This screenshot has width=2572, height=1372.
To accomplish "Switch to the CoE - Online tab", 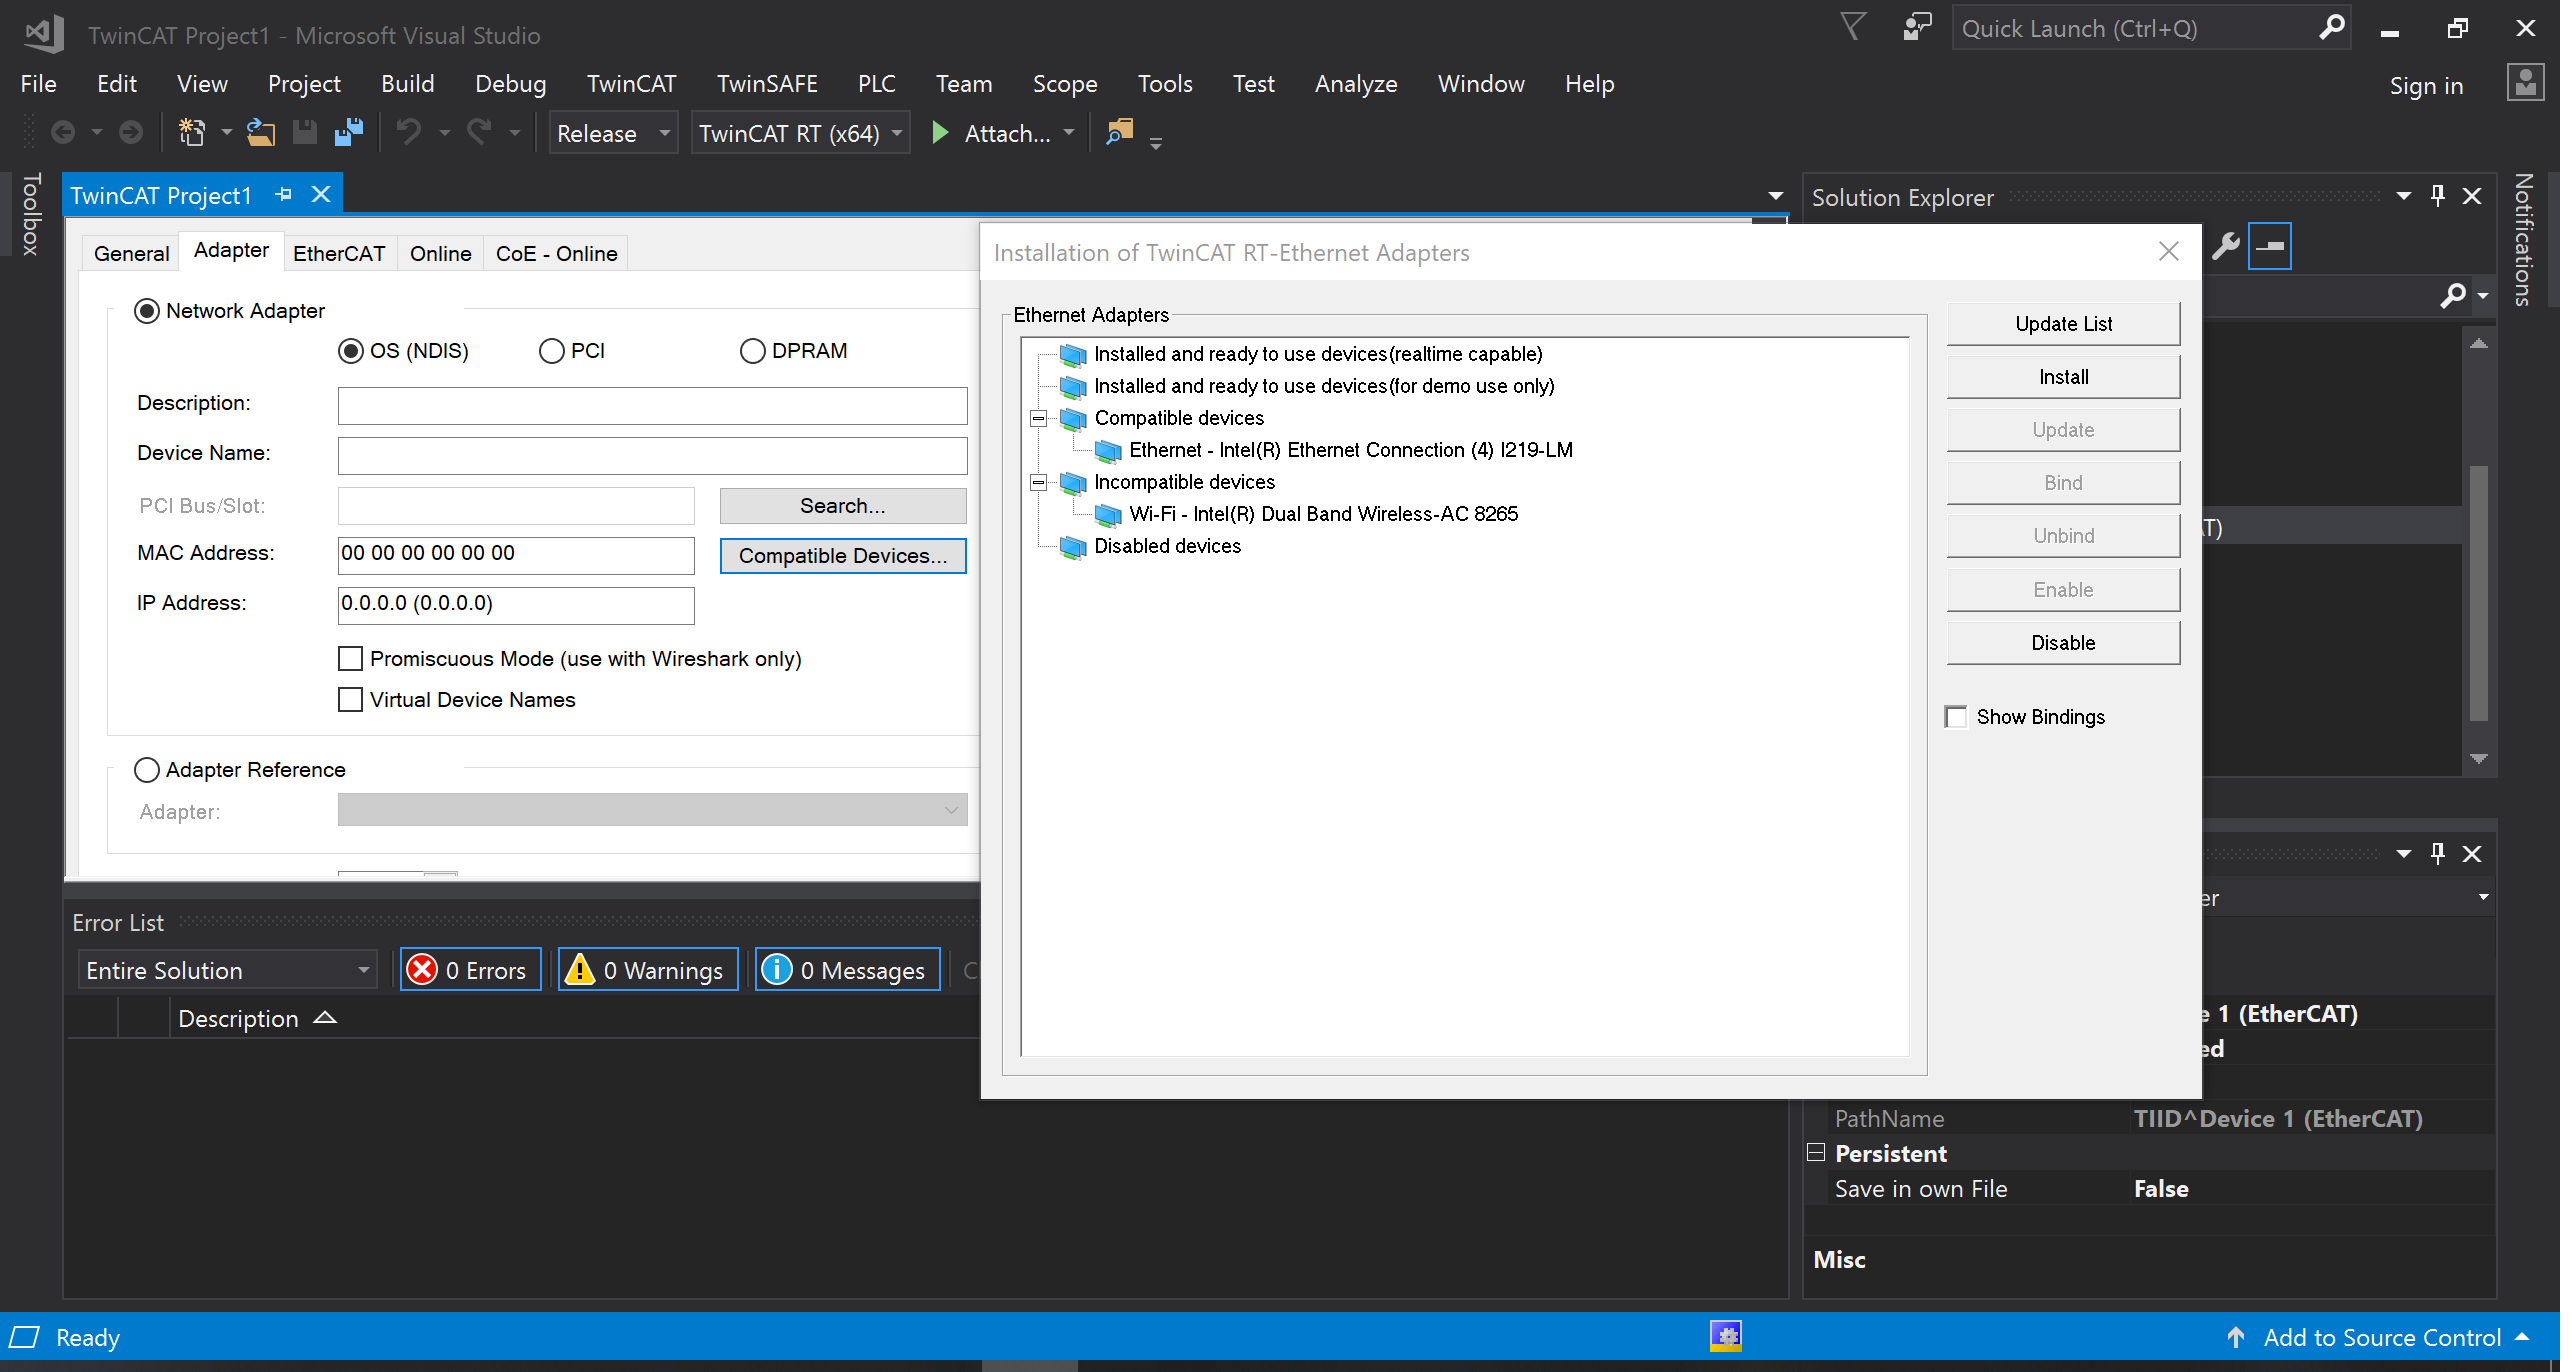I will tap(557, 254).
